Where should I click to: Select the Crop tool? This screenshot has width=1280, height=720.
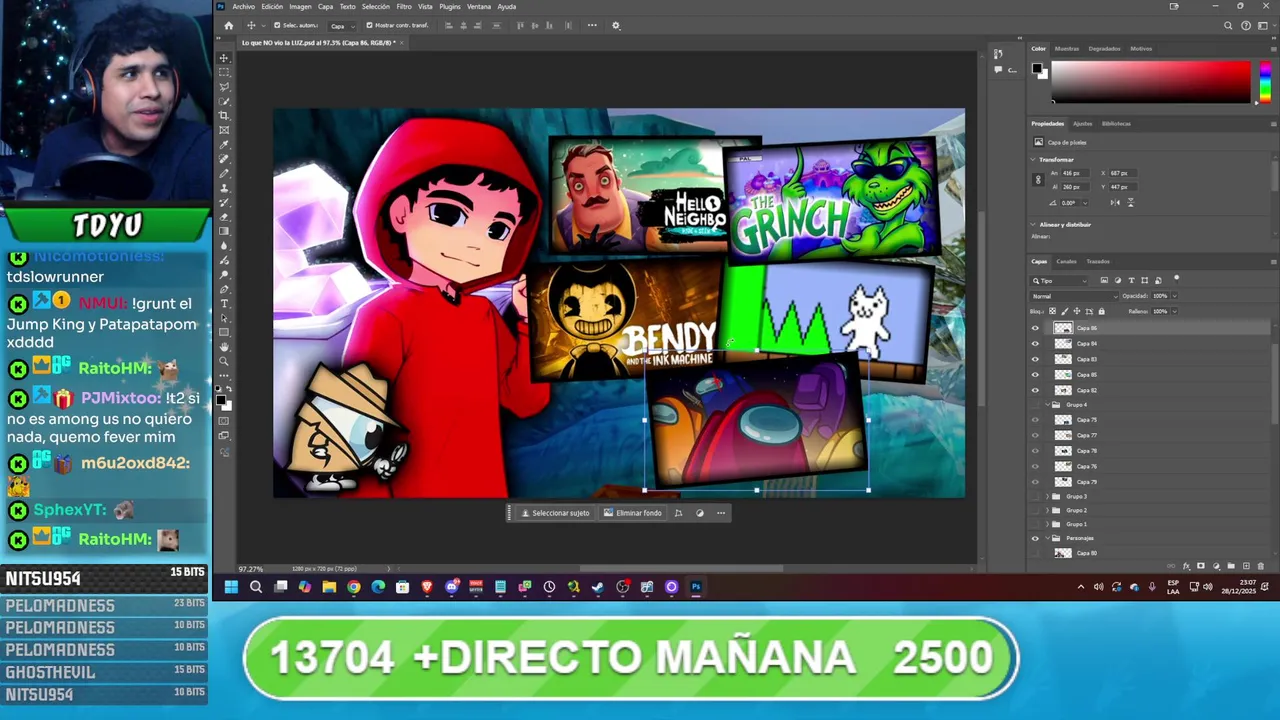click(x=224, y=116)
